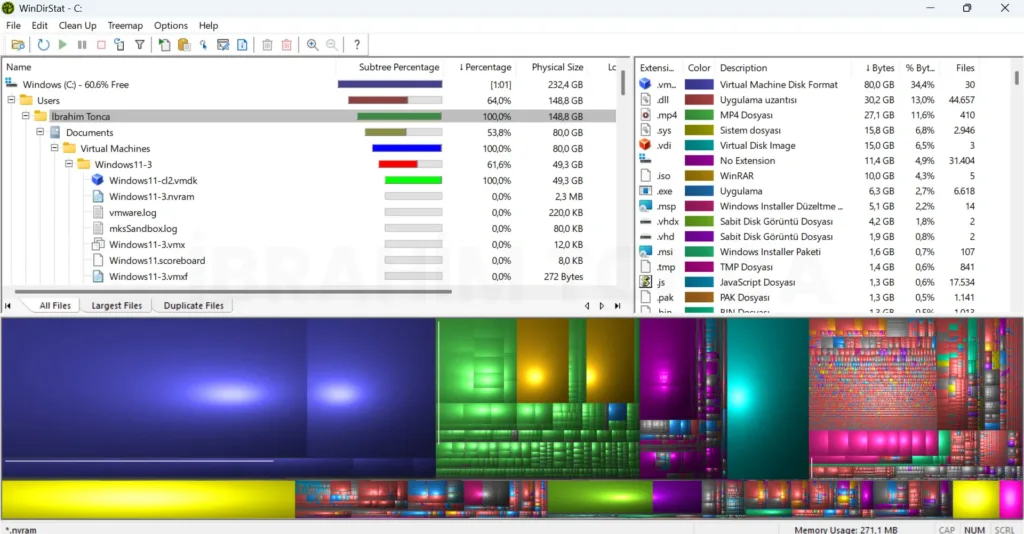Click the .vdi orange cube extension icon
This screenshot has height=534, width=1024.
click(645, 145)
